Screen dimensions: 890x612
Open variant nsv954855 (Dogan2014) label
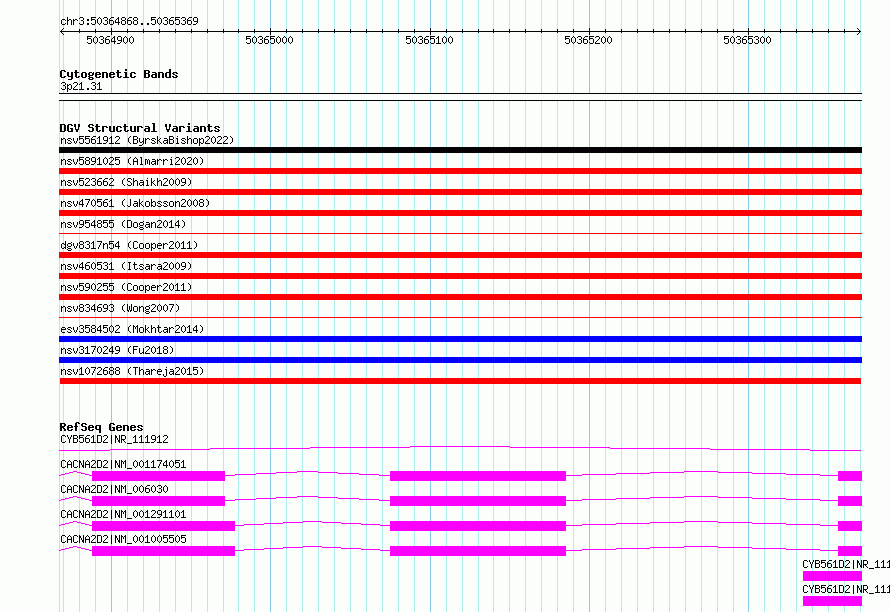[123, 224]
